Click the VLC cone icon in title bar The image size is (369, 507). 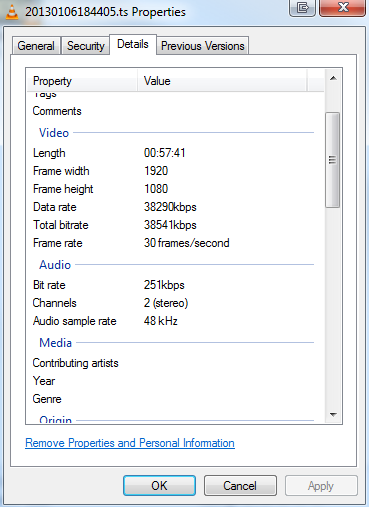click(x=12, y=12)
